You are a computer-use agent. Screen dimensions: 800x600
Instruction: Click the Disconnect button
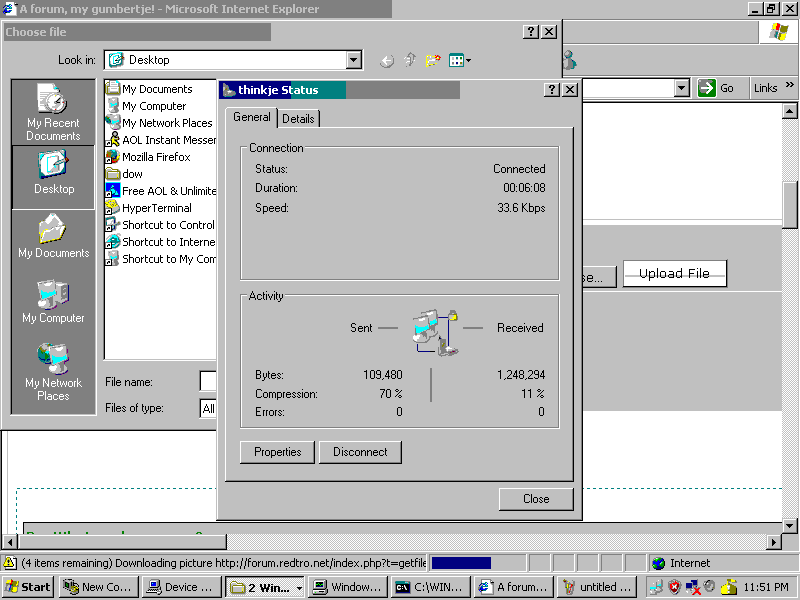tap(360, 452)
